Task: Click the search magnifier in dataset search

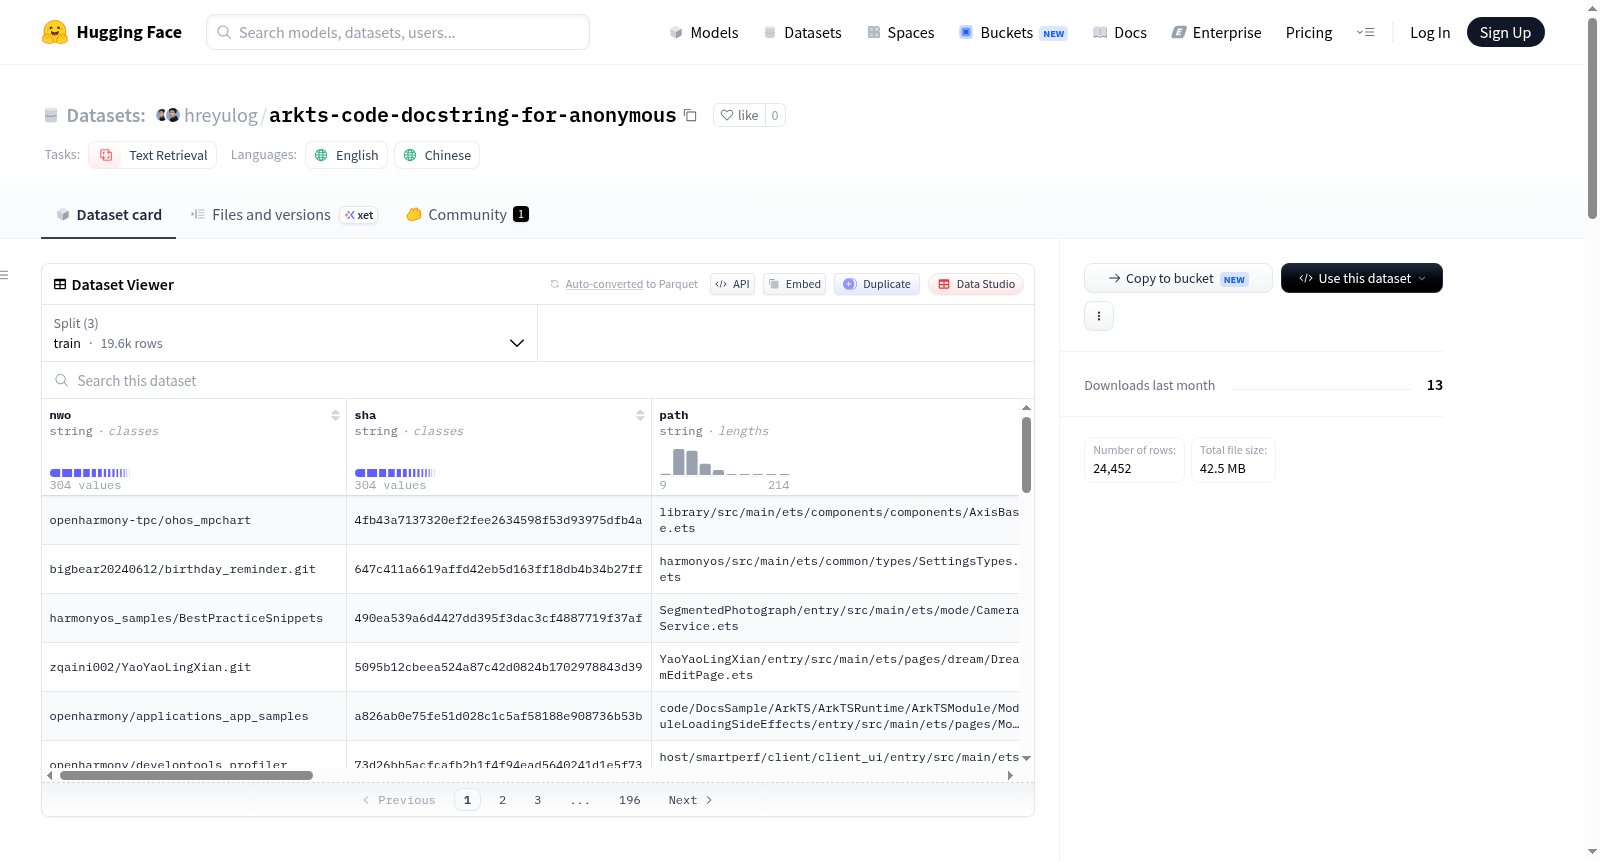Action: (x=62, y=380)
